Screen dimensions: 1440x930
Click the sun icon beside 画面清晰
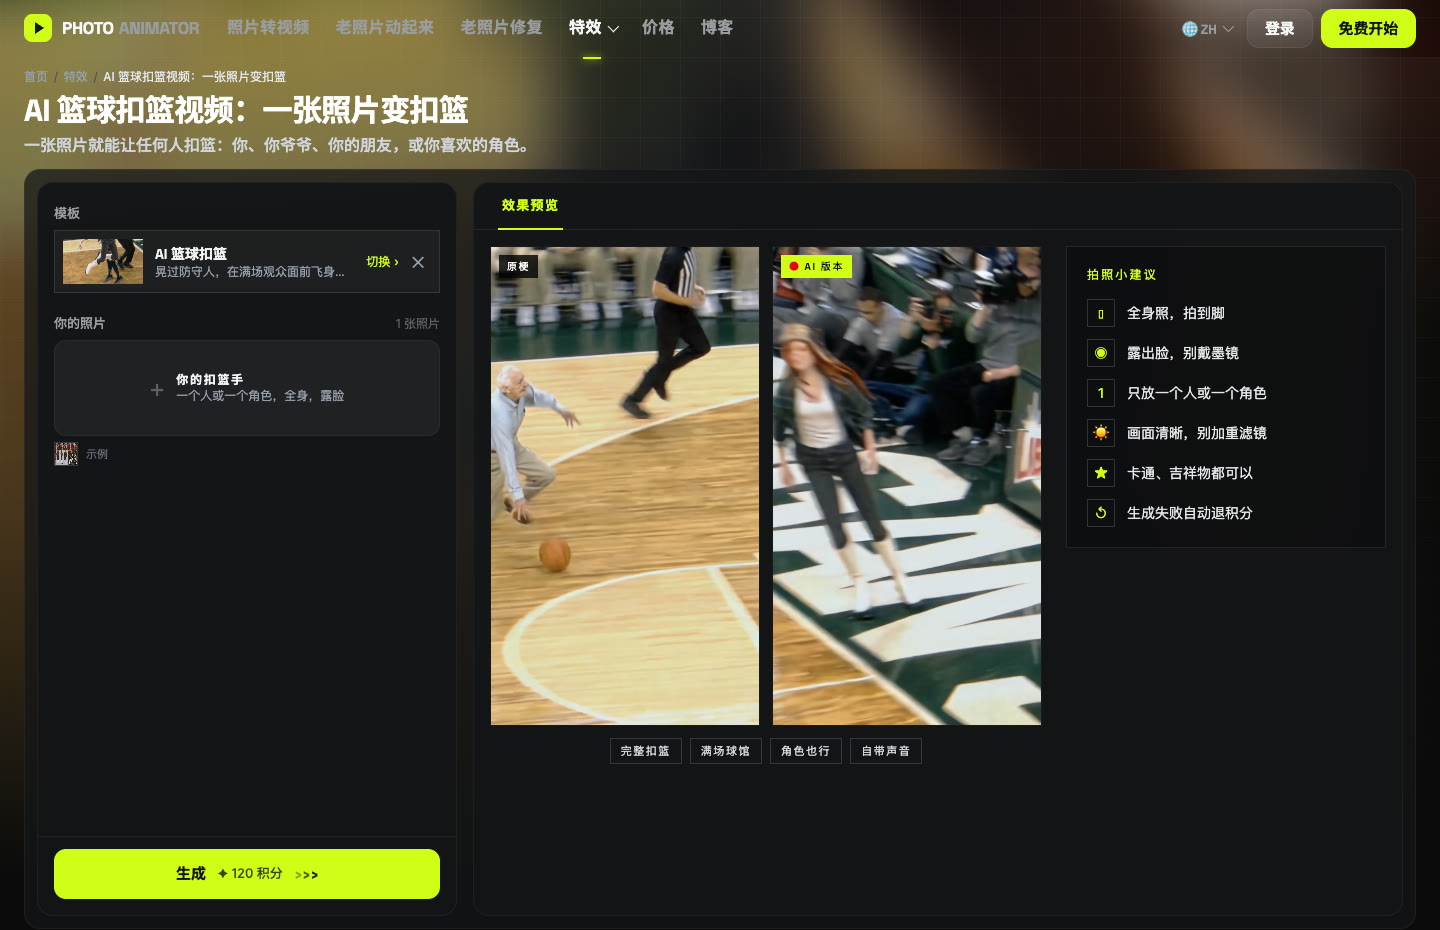click(1101, 433)
